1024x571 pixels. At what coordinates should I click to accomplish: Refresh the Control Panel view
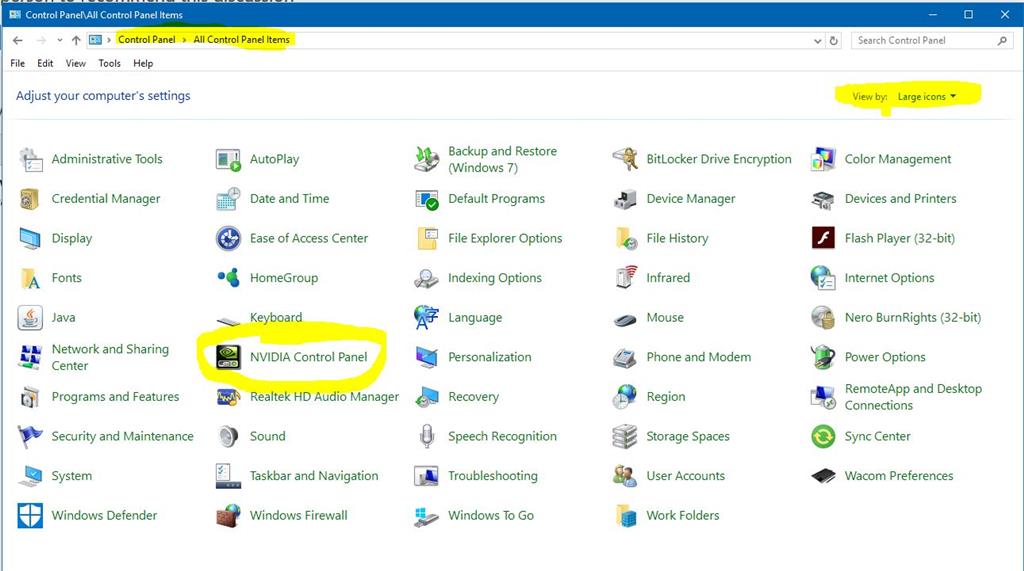[x=834, y=41]
